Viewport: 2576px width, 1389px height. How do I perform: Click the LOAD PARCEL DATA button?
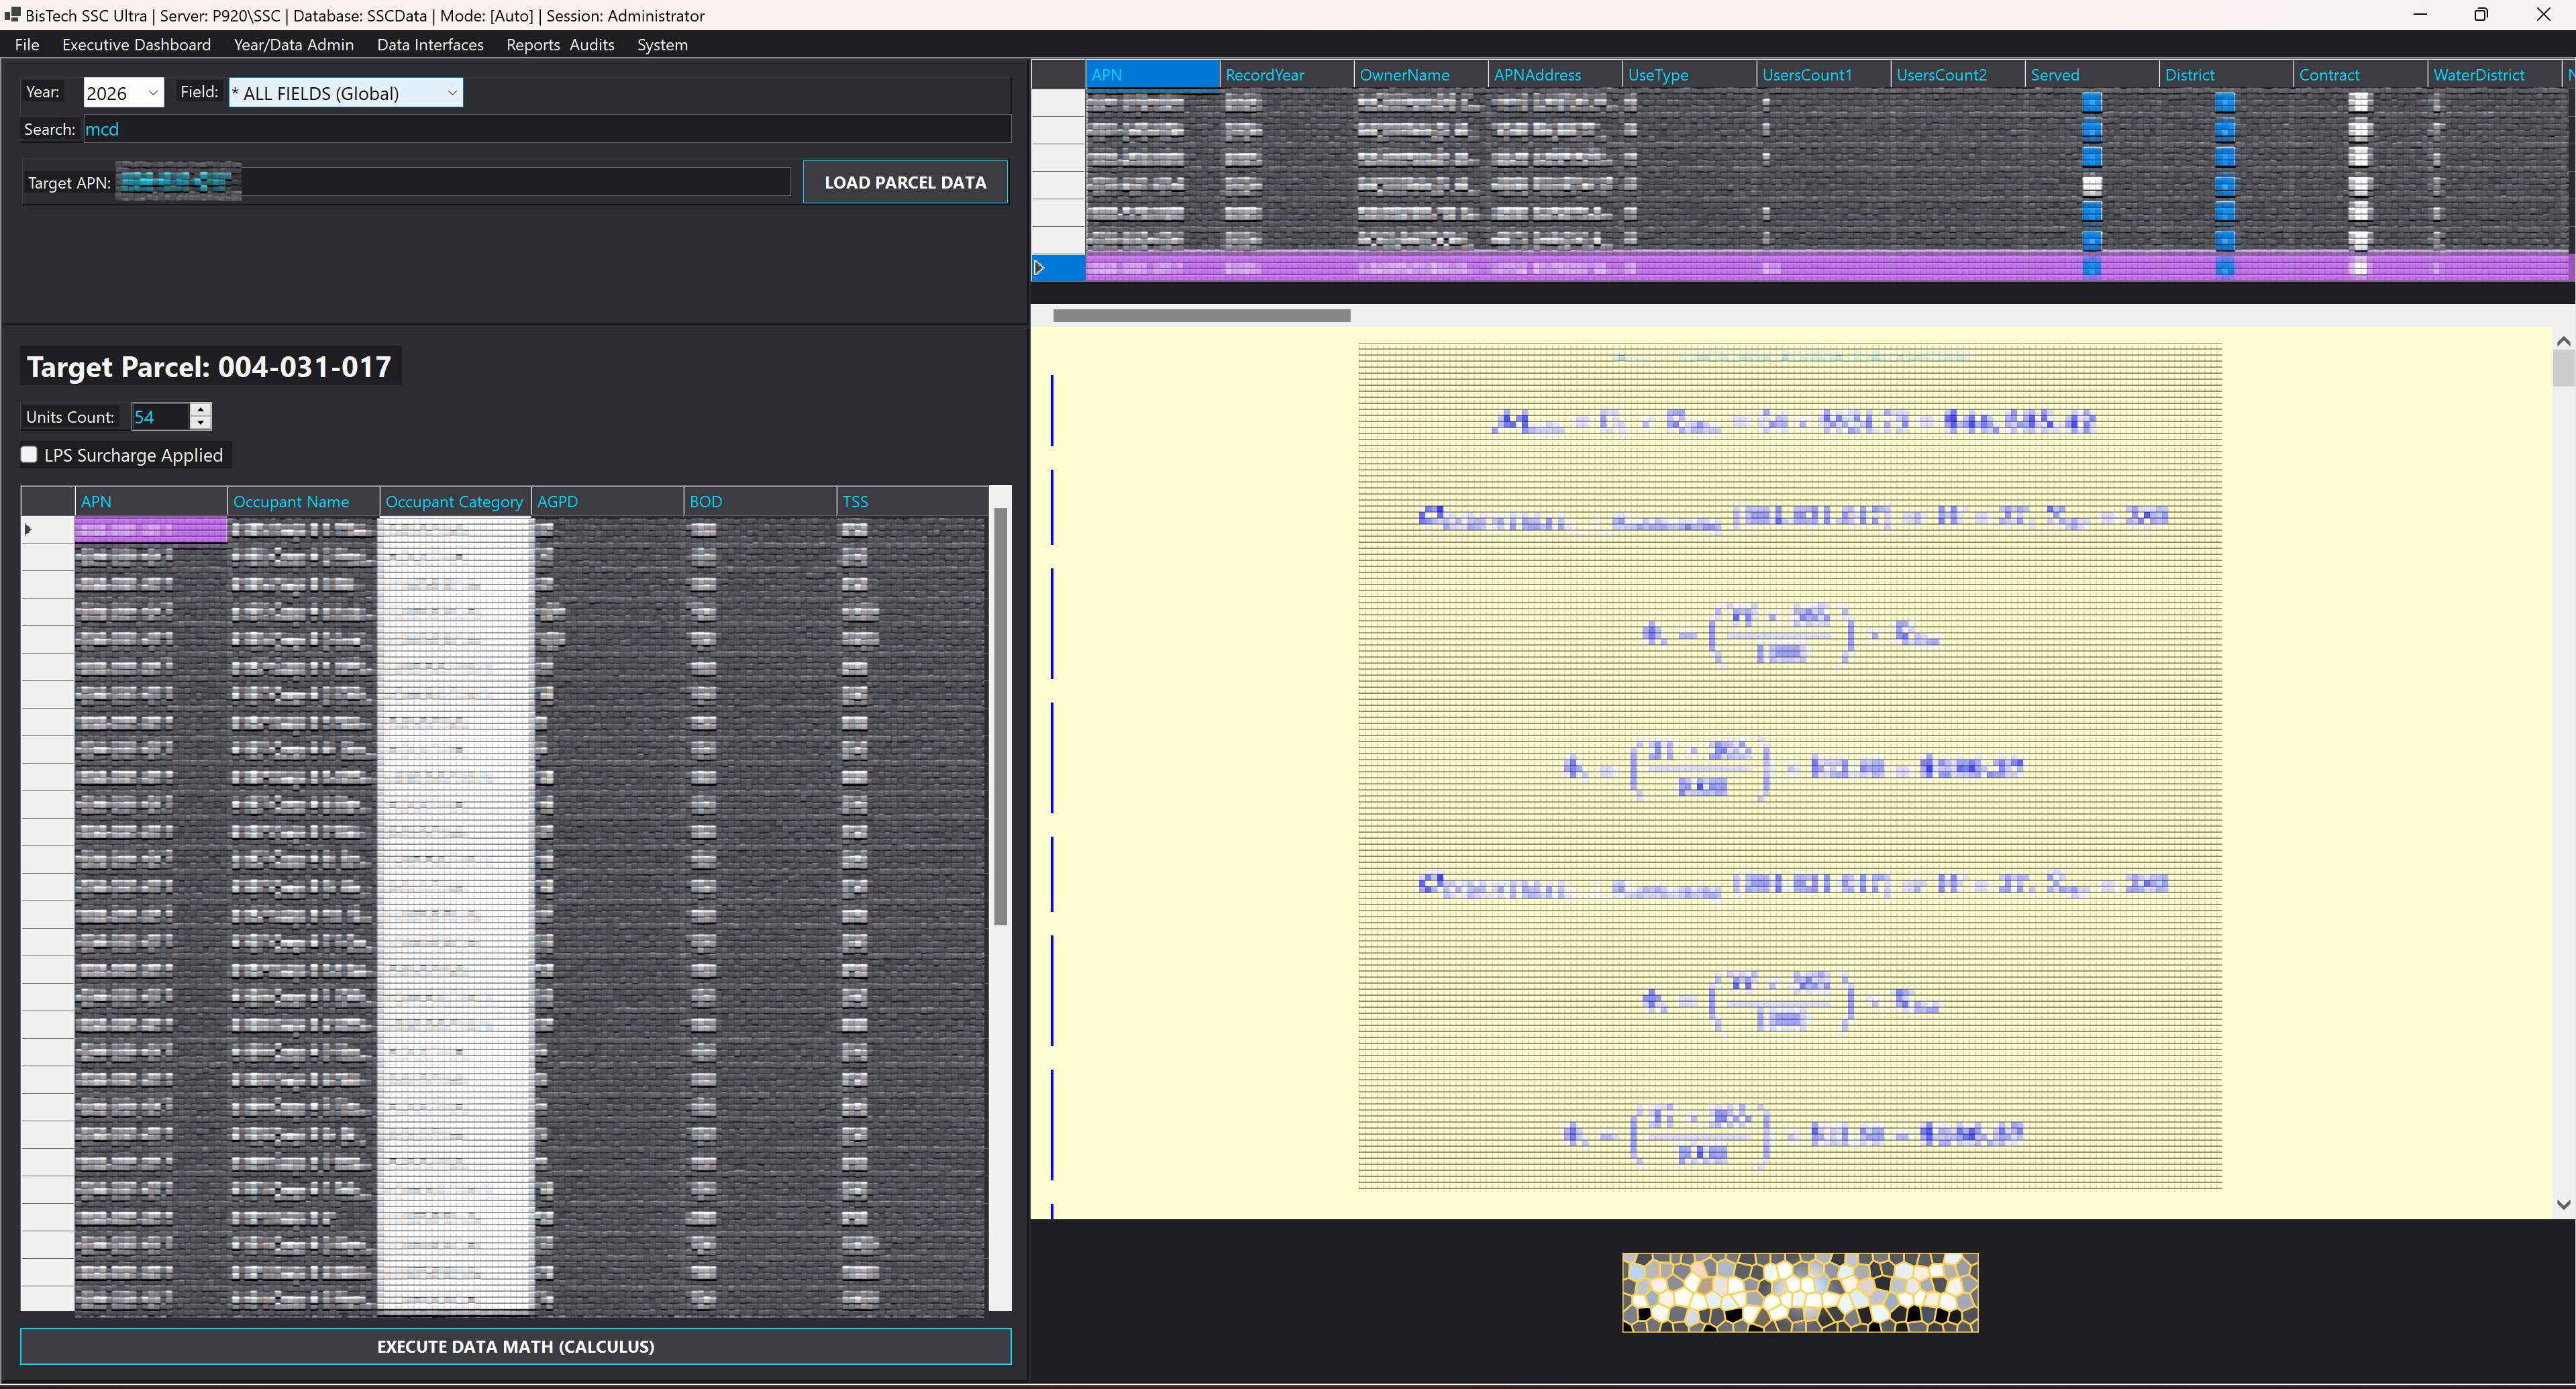(x=905, y=182)
